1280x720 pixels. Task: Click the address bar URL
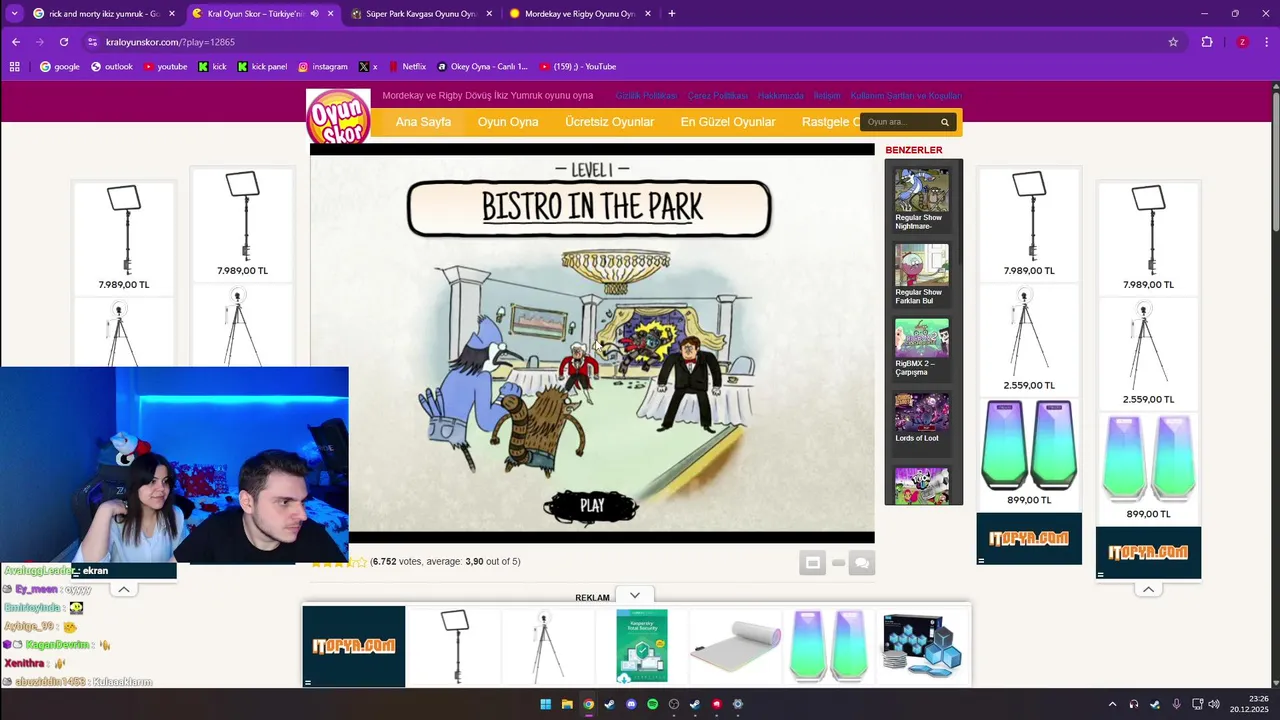170,42
